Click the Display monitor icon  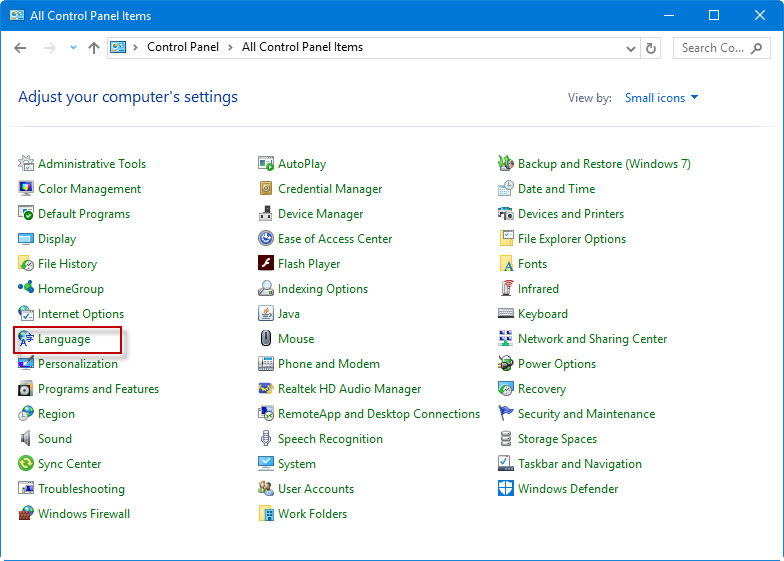coord(26,238)
